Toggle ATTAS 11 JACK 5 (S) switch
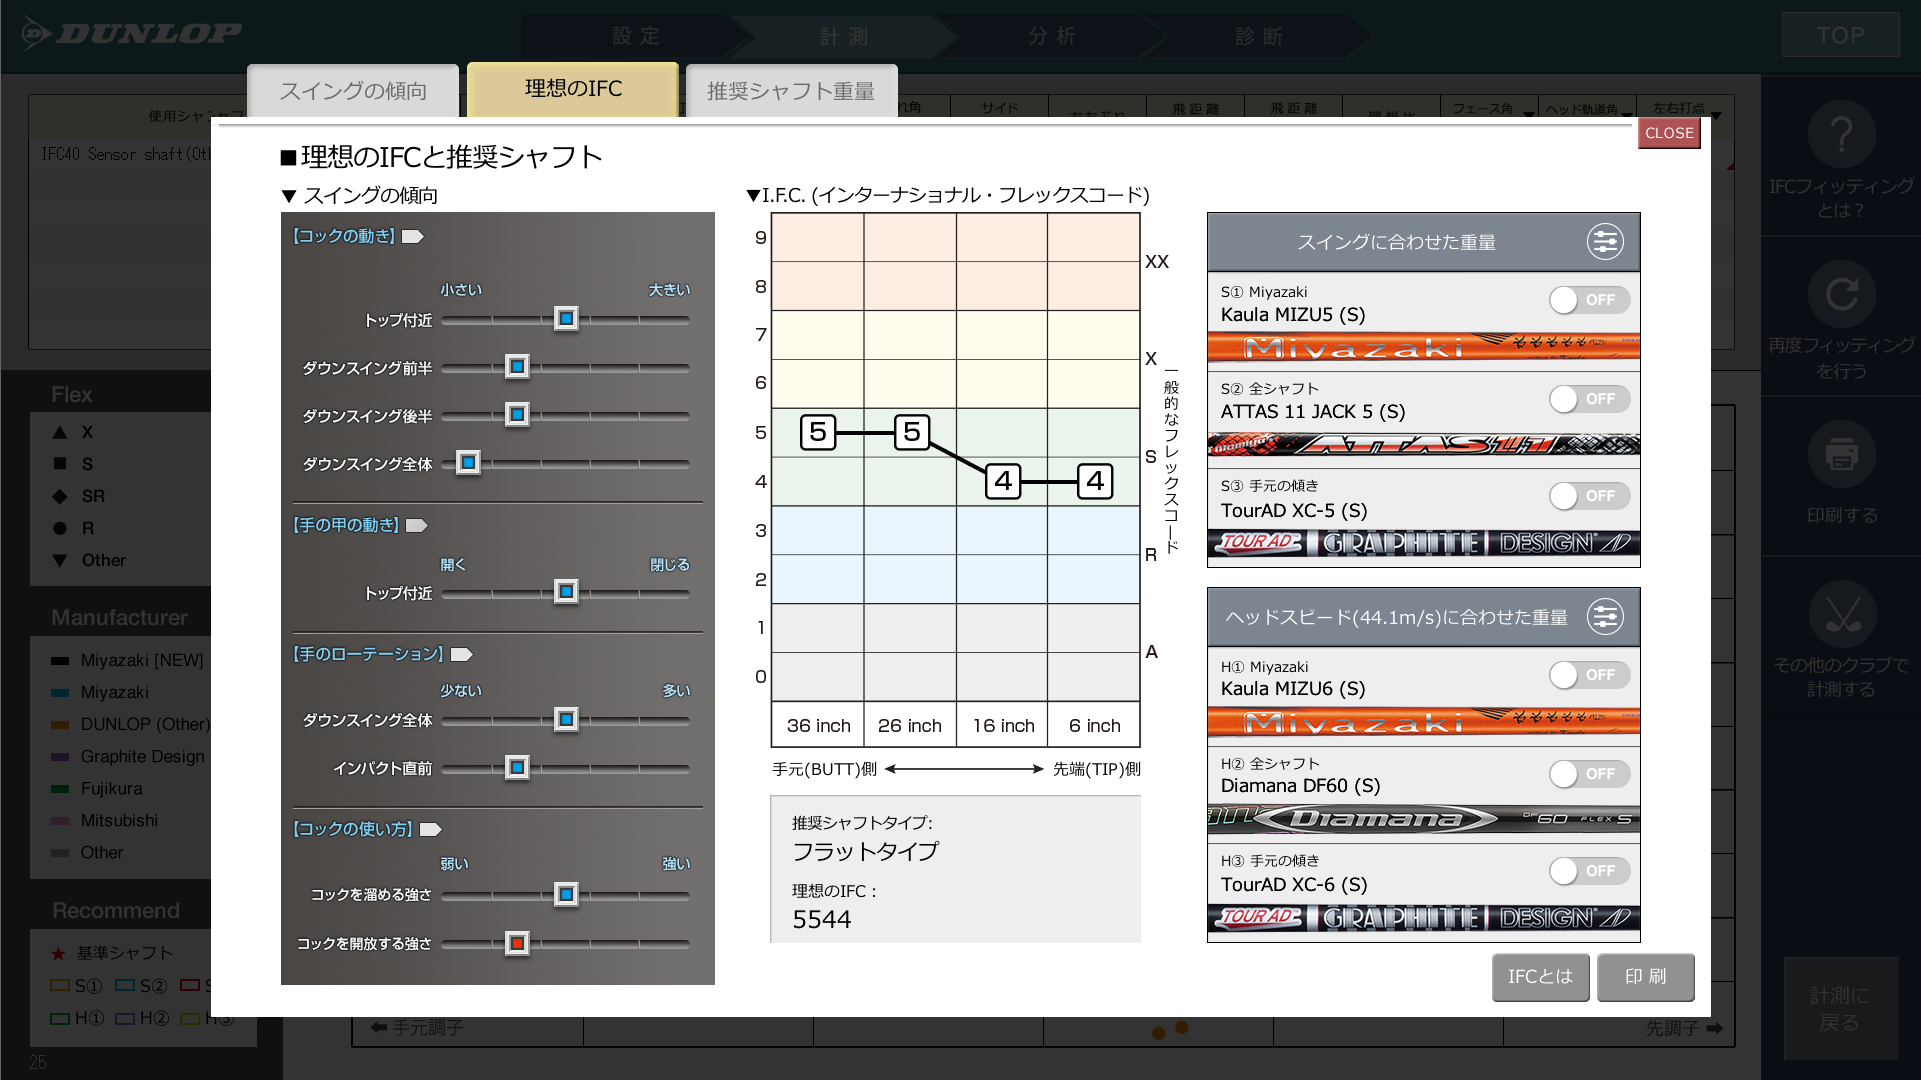 [1589, 399]
